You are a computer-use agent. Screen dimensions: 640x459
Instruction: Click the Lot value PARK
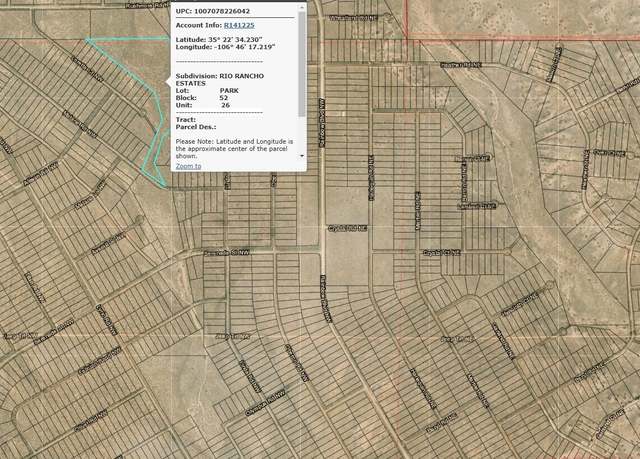229,91
